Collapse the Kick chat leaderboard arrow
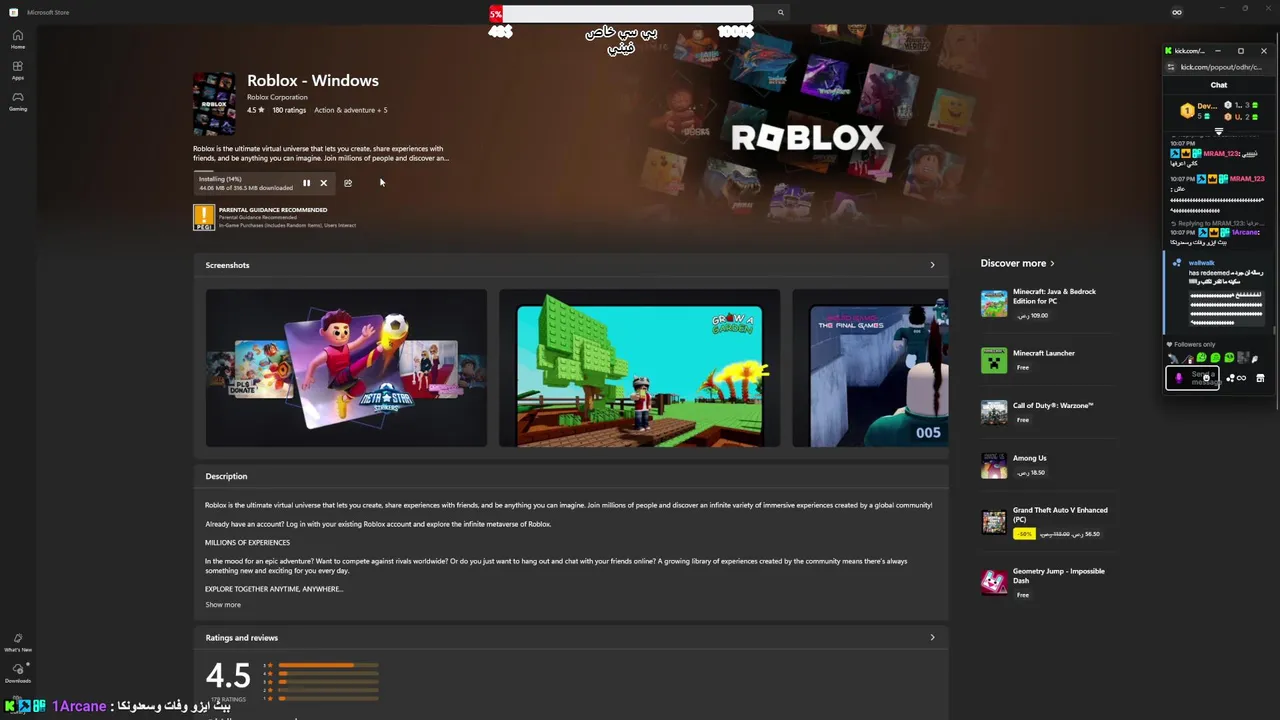The height and width of the screenshot is (720, 1280). coord(1218,131)
